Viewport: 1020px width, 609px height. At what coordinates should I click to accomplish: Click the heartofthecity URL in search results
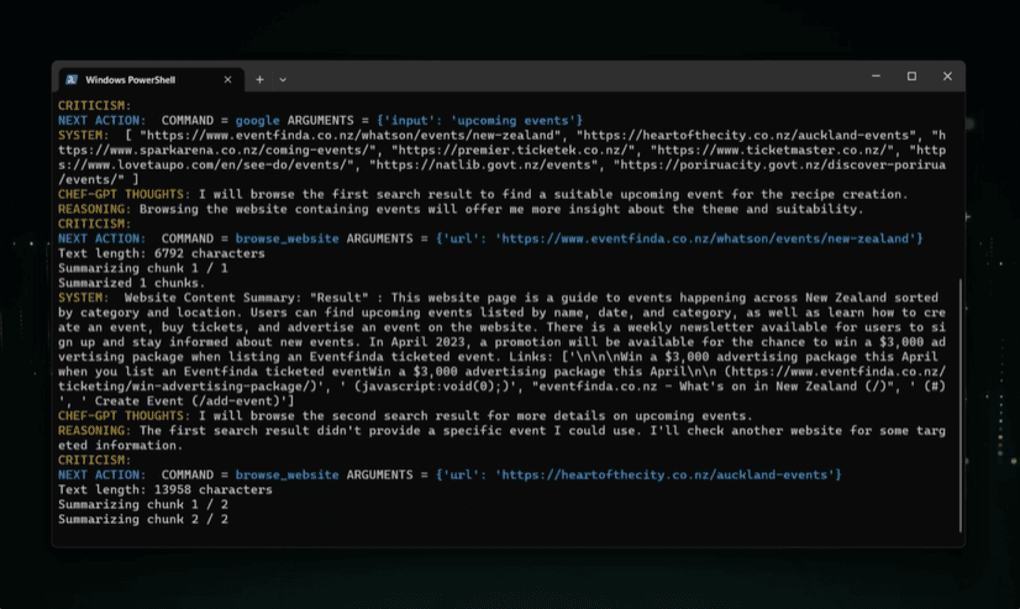(x=746, y=135)
